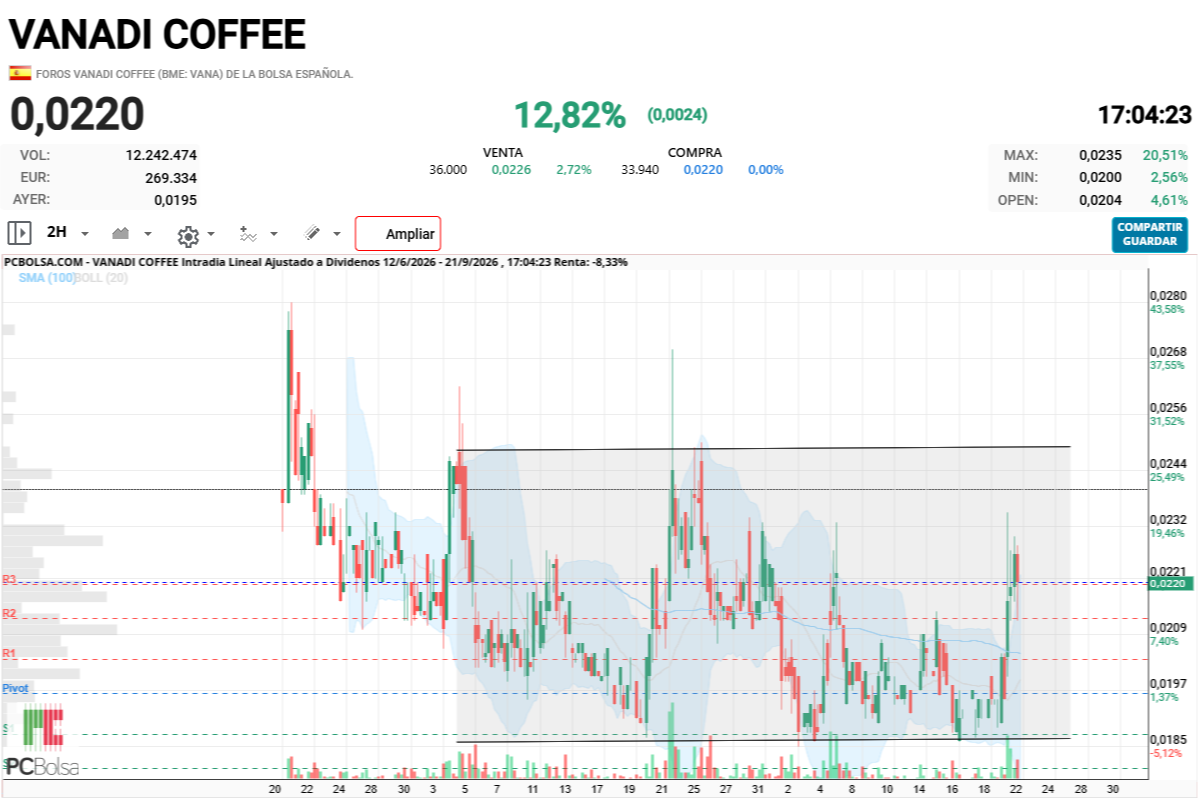1200x798 pixels.
Task: Click the add indicator icon
Action: (248, 234)
